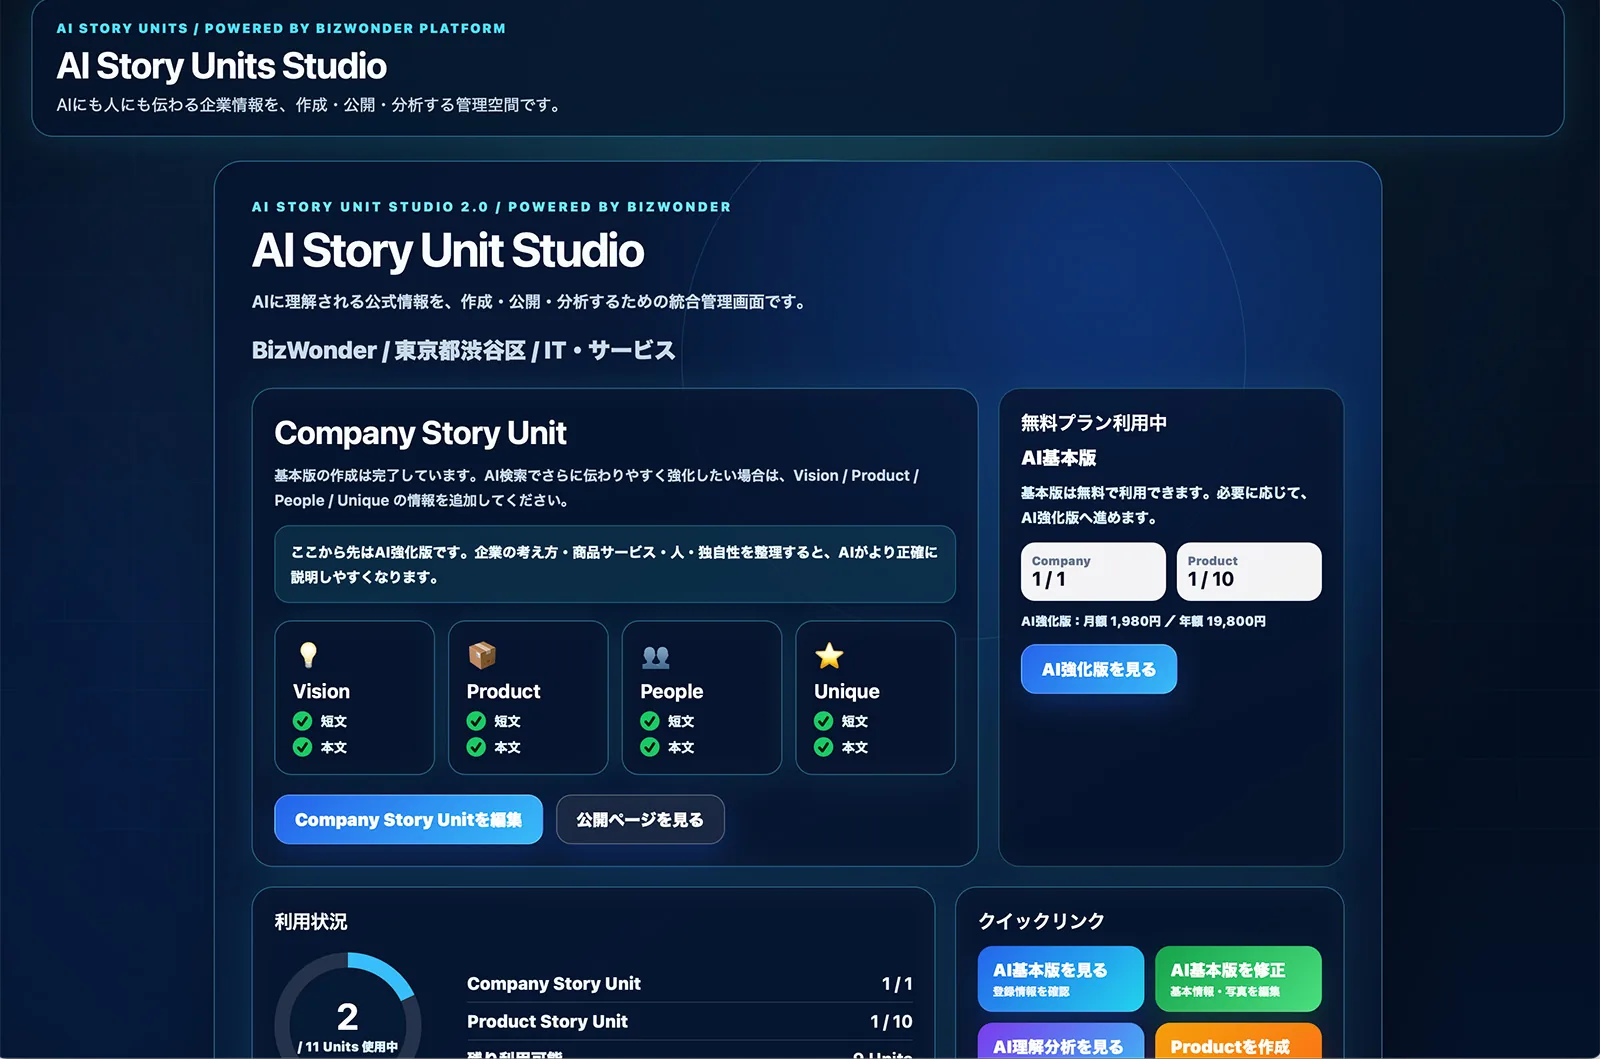Screen dimensions: 1600x1059
Task: Click Product 本文 green checkmark
Action: (476, 747)
